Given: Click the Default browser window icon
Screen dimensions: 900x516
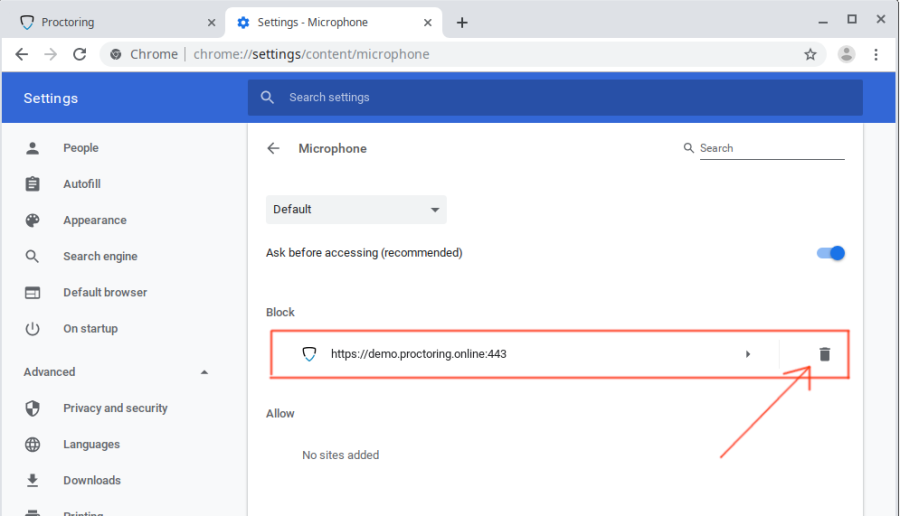Looking at the screenshot, I should [x=32, y=293].
